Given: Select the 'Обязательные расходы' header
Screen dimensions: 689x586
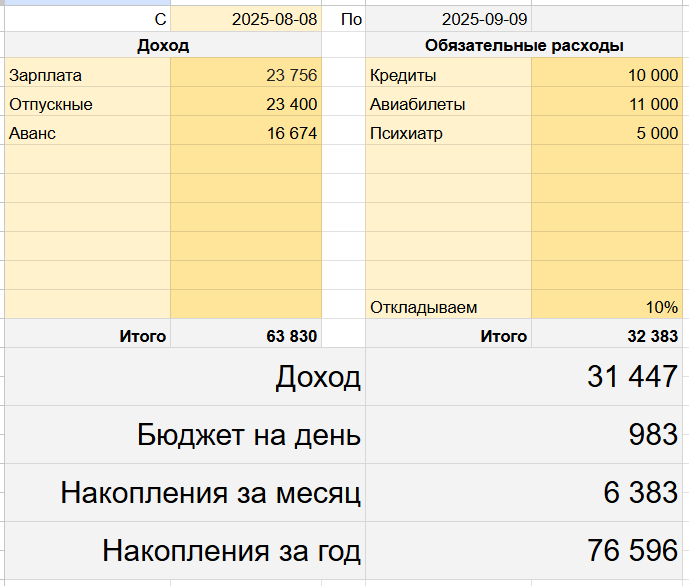Looking at the screenshot, I should click(524, 45).
